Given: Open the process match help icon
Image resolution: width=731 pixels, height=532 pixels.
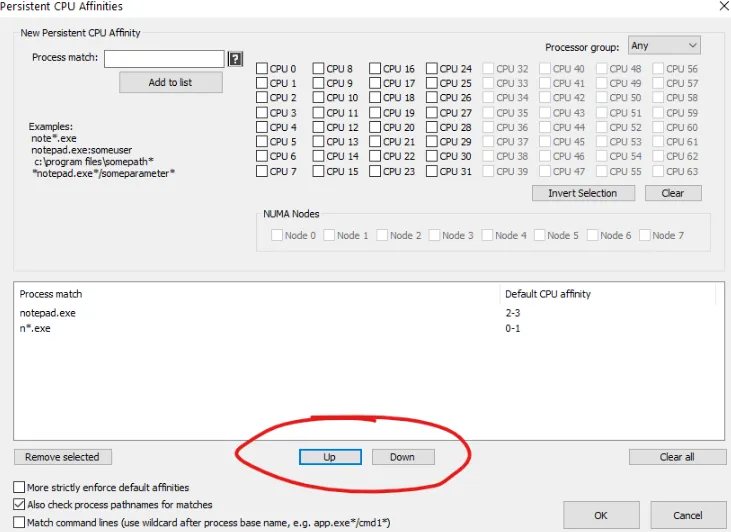Looking at the screenshot, I should [x=235, y=59].
